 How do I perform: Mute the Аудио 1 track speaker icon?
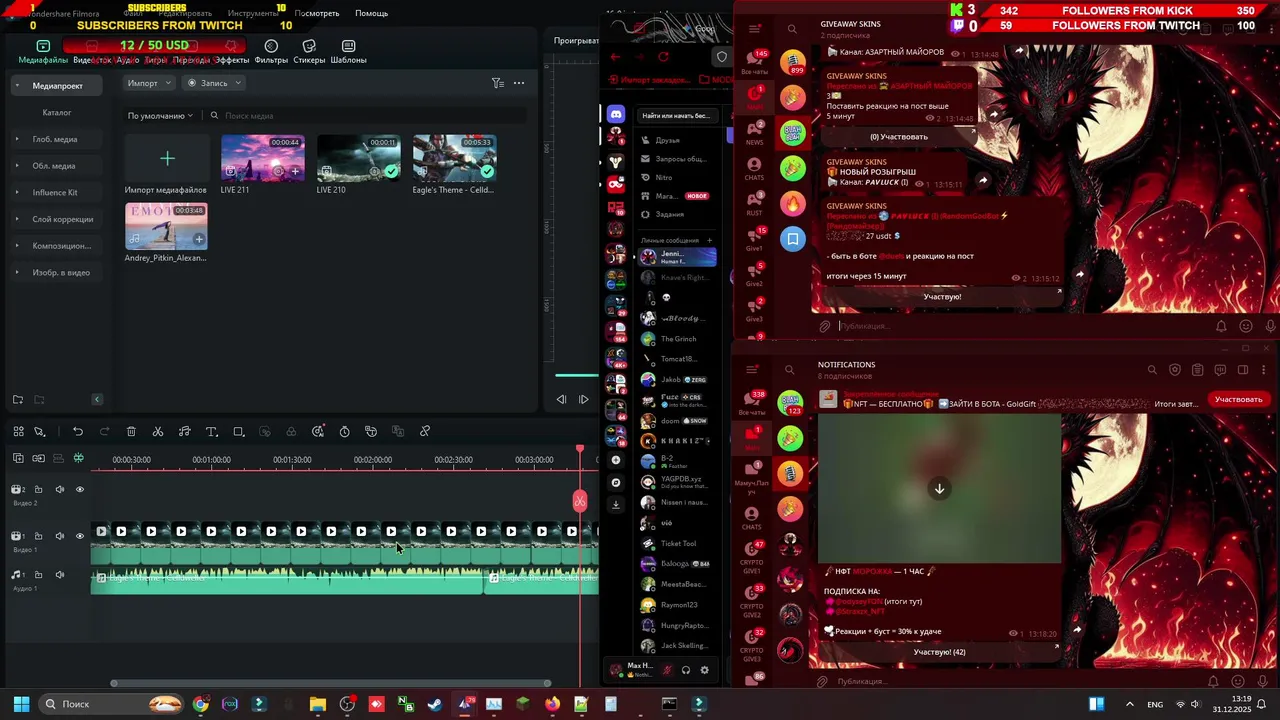[x=59, y=575]
